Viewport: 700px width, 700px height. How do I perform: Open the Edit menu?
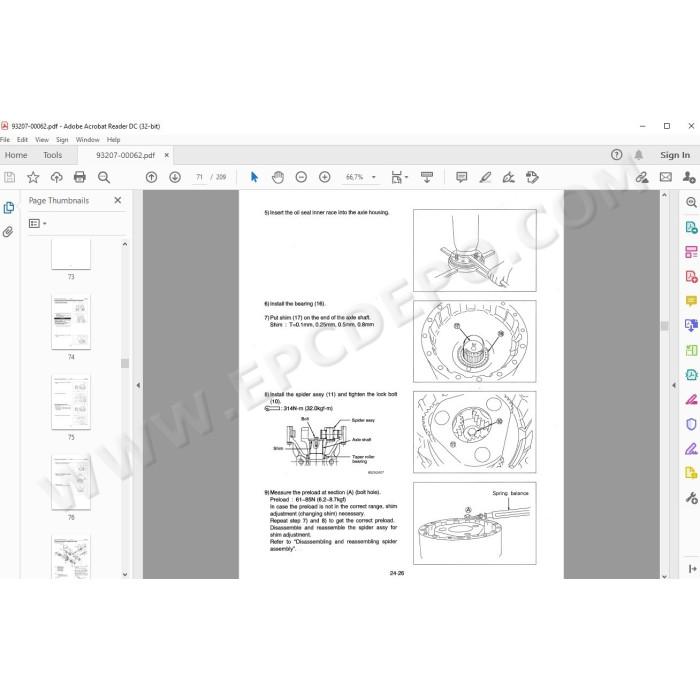click(x=22, y=140)
